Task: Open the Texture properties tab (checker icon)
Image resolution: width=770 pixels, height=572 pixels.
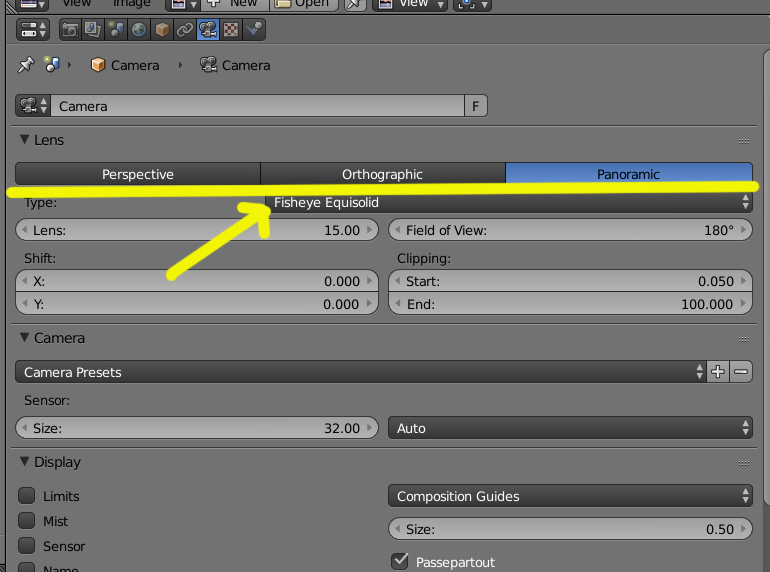Action: click(x=231, y=30)
